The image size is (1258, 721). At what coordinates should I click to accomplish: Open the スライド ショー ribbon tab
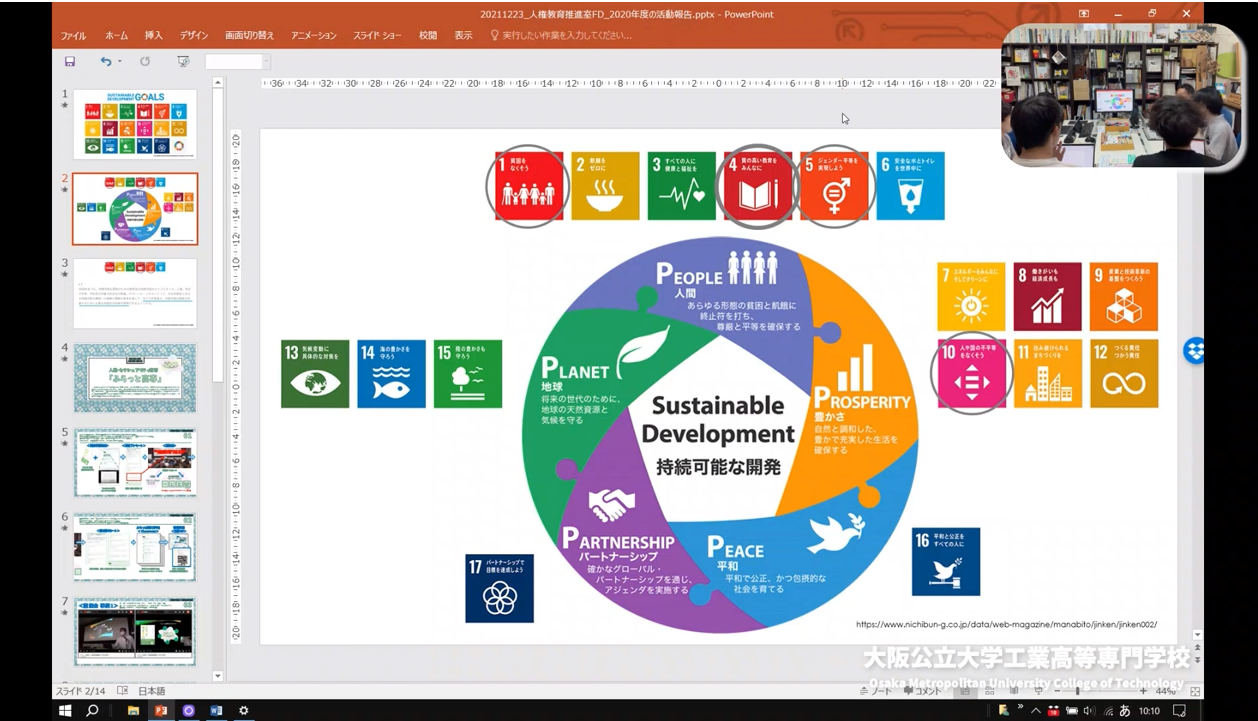(x=377, y=35)
